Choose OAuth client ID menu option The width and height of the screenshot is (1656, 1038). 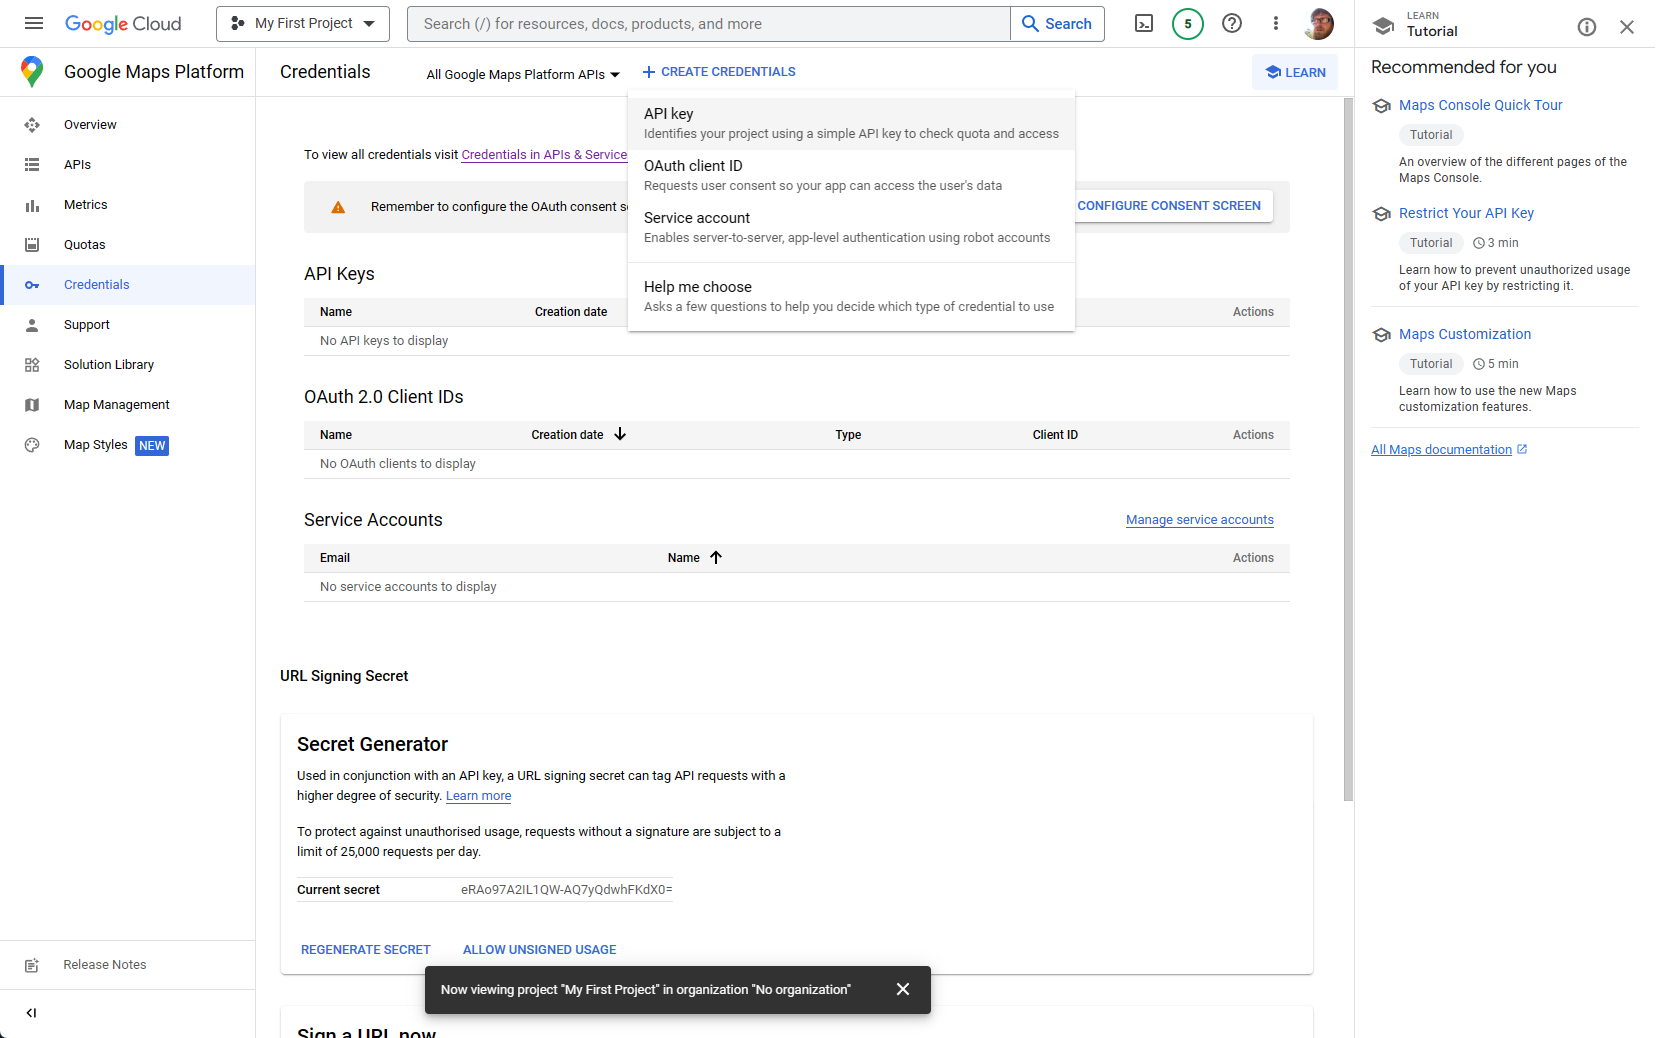(851, 175)
